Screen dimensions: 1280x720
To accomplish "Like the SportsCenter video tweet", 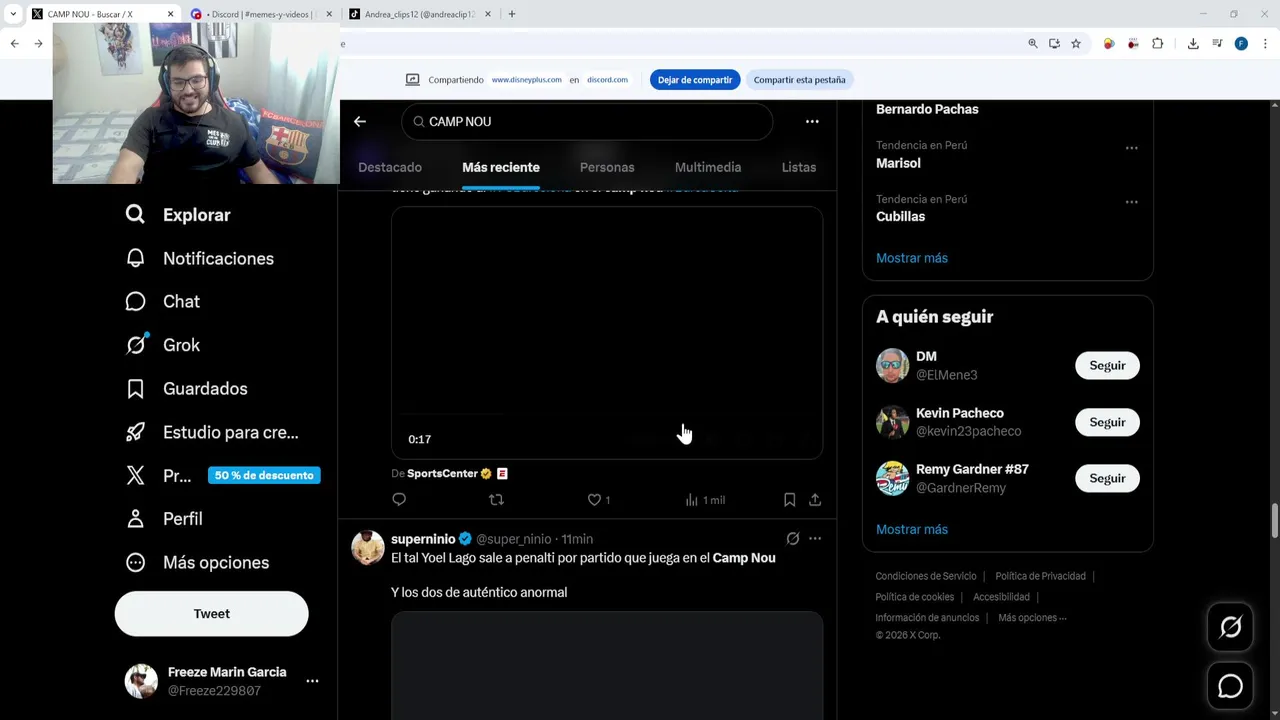I will coord(598,500).
